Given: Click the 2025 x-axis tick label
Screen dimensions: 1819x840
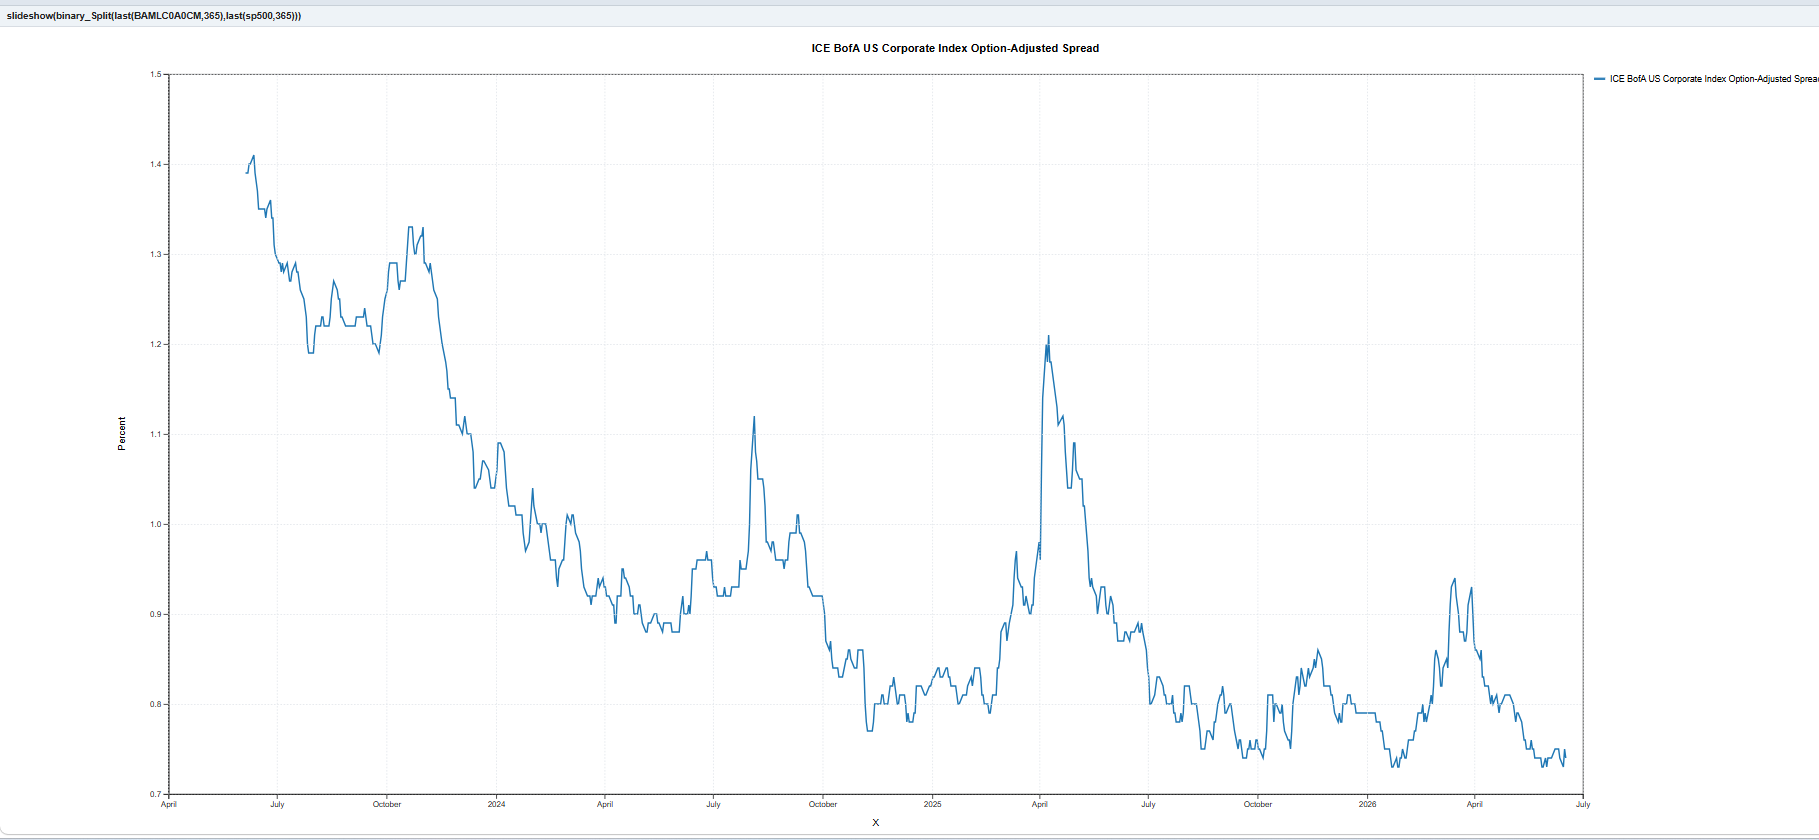Looking at the screenshot, I should click(932, 804).
